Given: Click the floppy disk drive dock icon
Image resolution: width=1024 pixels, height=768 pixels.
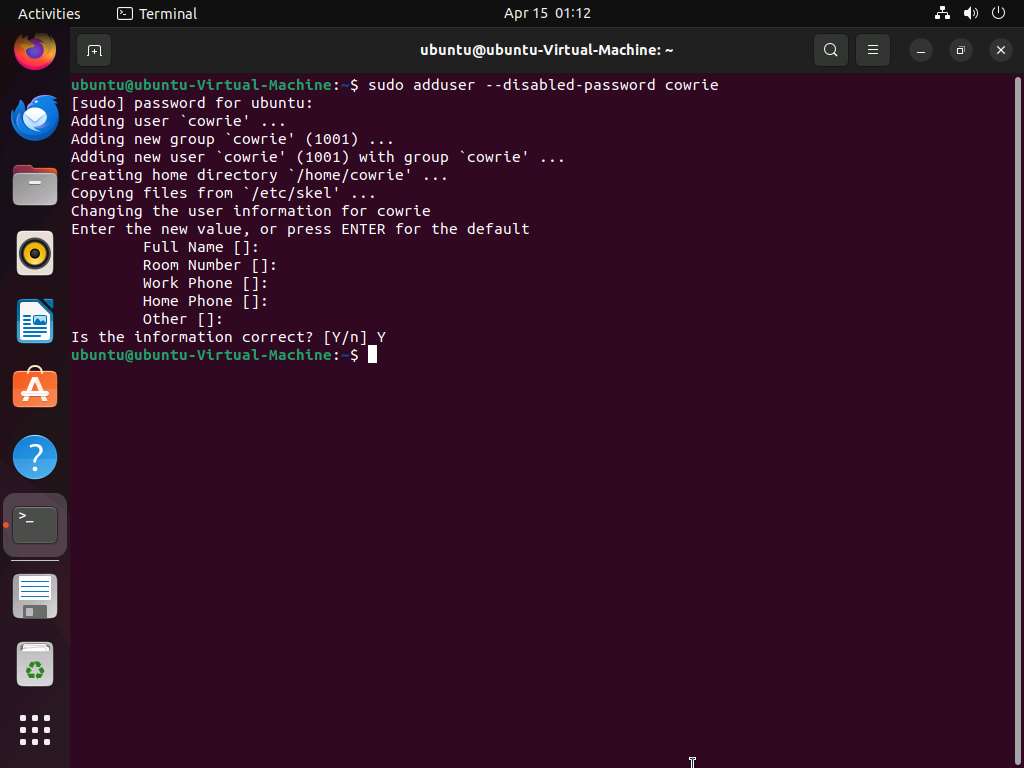Looking at the screenshot, I should pos(35,596).
